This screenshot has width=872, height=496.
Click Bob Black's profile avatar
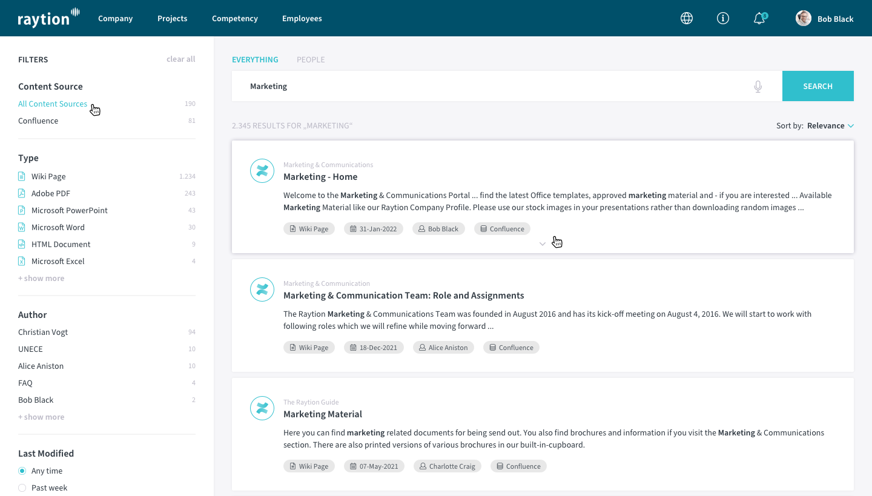[x=803, y=18]
